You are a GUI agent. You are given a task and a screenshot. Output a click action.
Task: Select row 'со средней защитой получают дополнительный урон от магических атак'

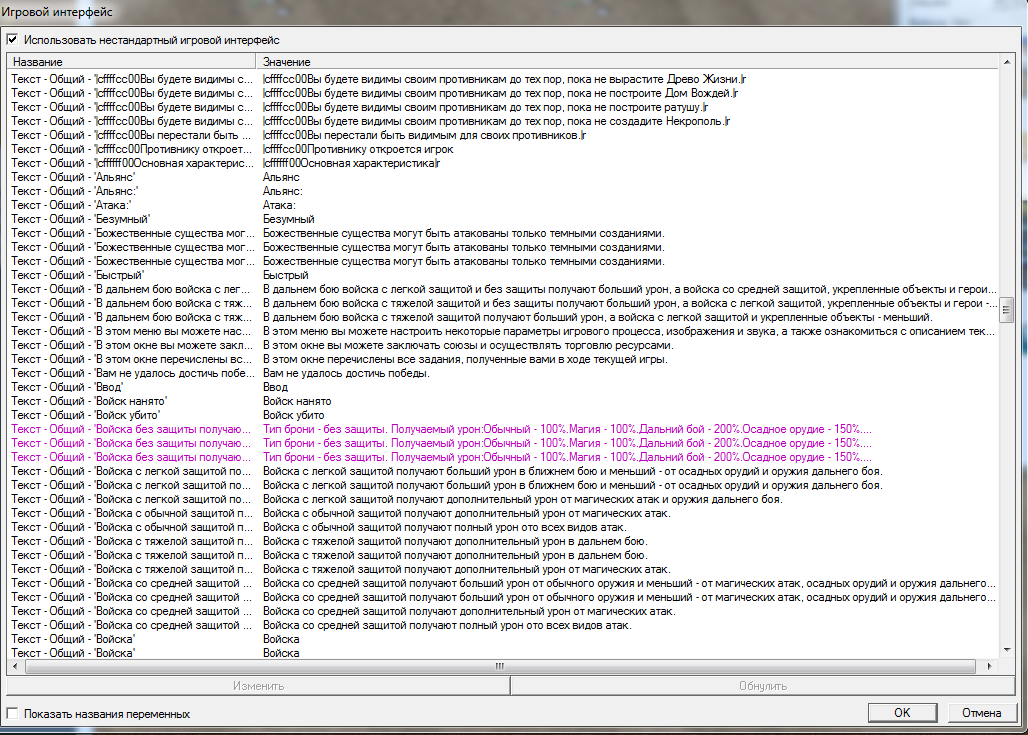503,611
